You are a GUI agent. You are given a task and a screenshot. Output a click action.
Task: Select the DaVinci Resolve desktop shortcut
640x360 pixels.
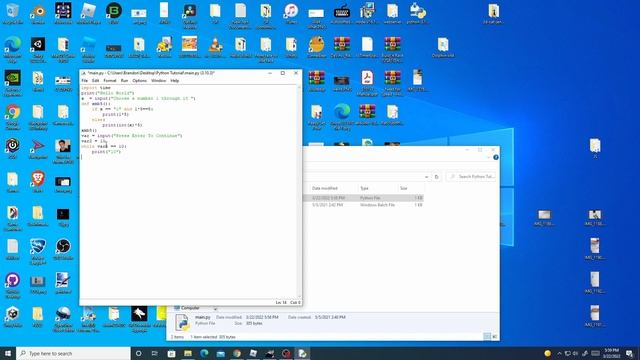tap(190, 15)
